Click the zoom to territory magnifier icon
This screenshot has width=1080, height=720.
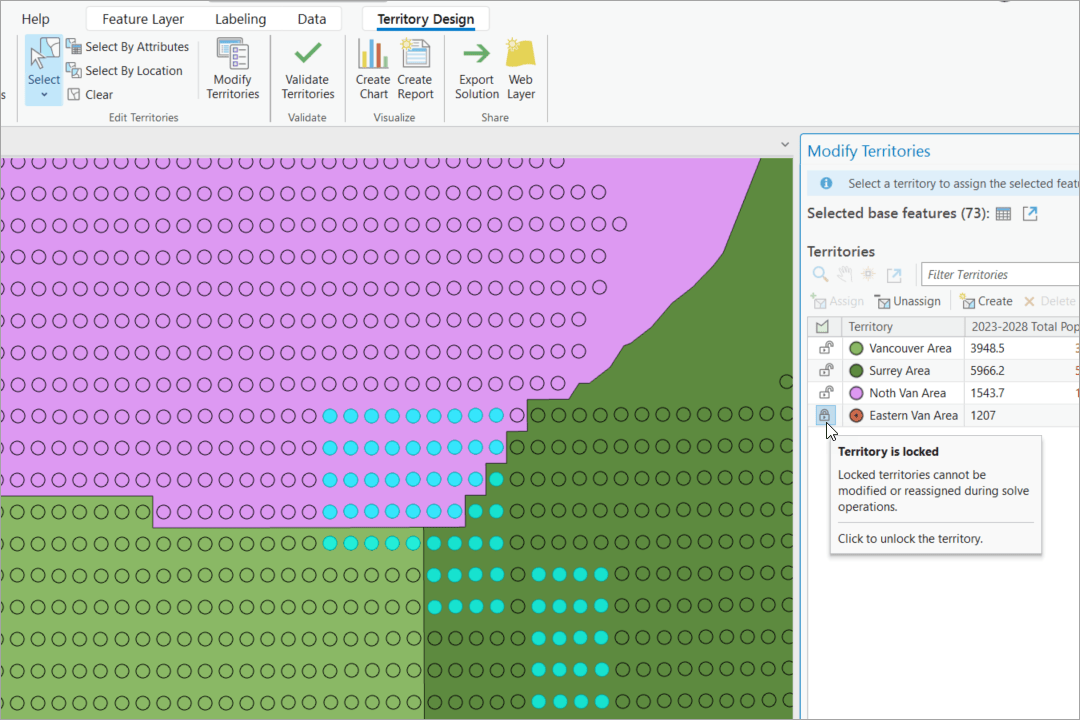click(820, 274)
